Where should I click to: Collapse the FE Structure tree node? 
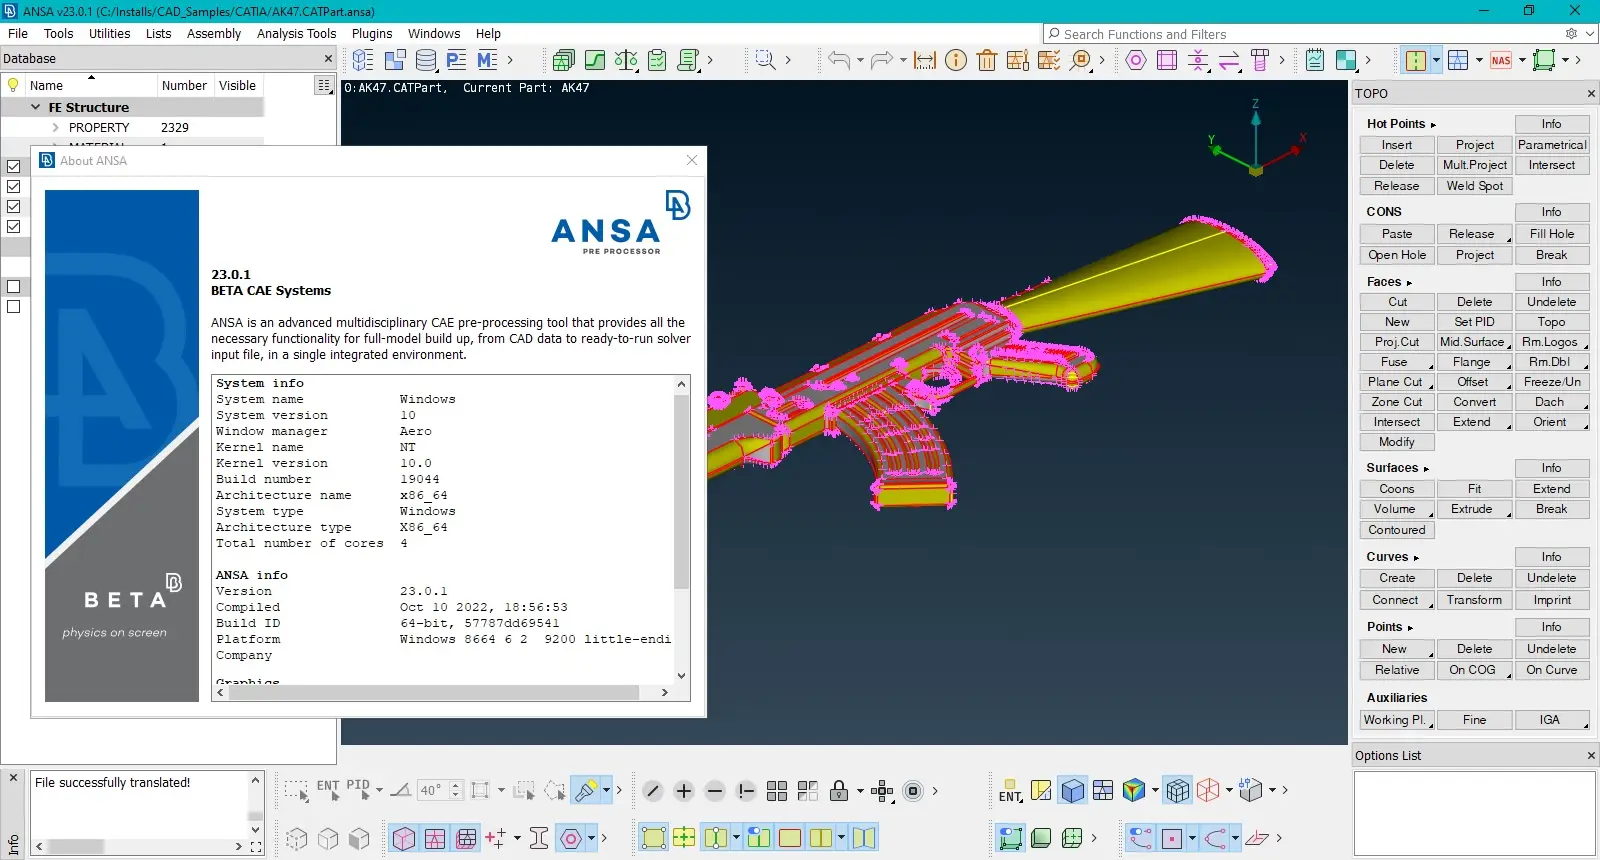[x=36, y=107]
